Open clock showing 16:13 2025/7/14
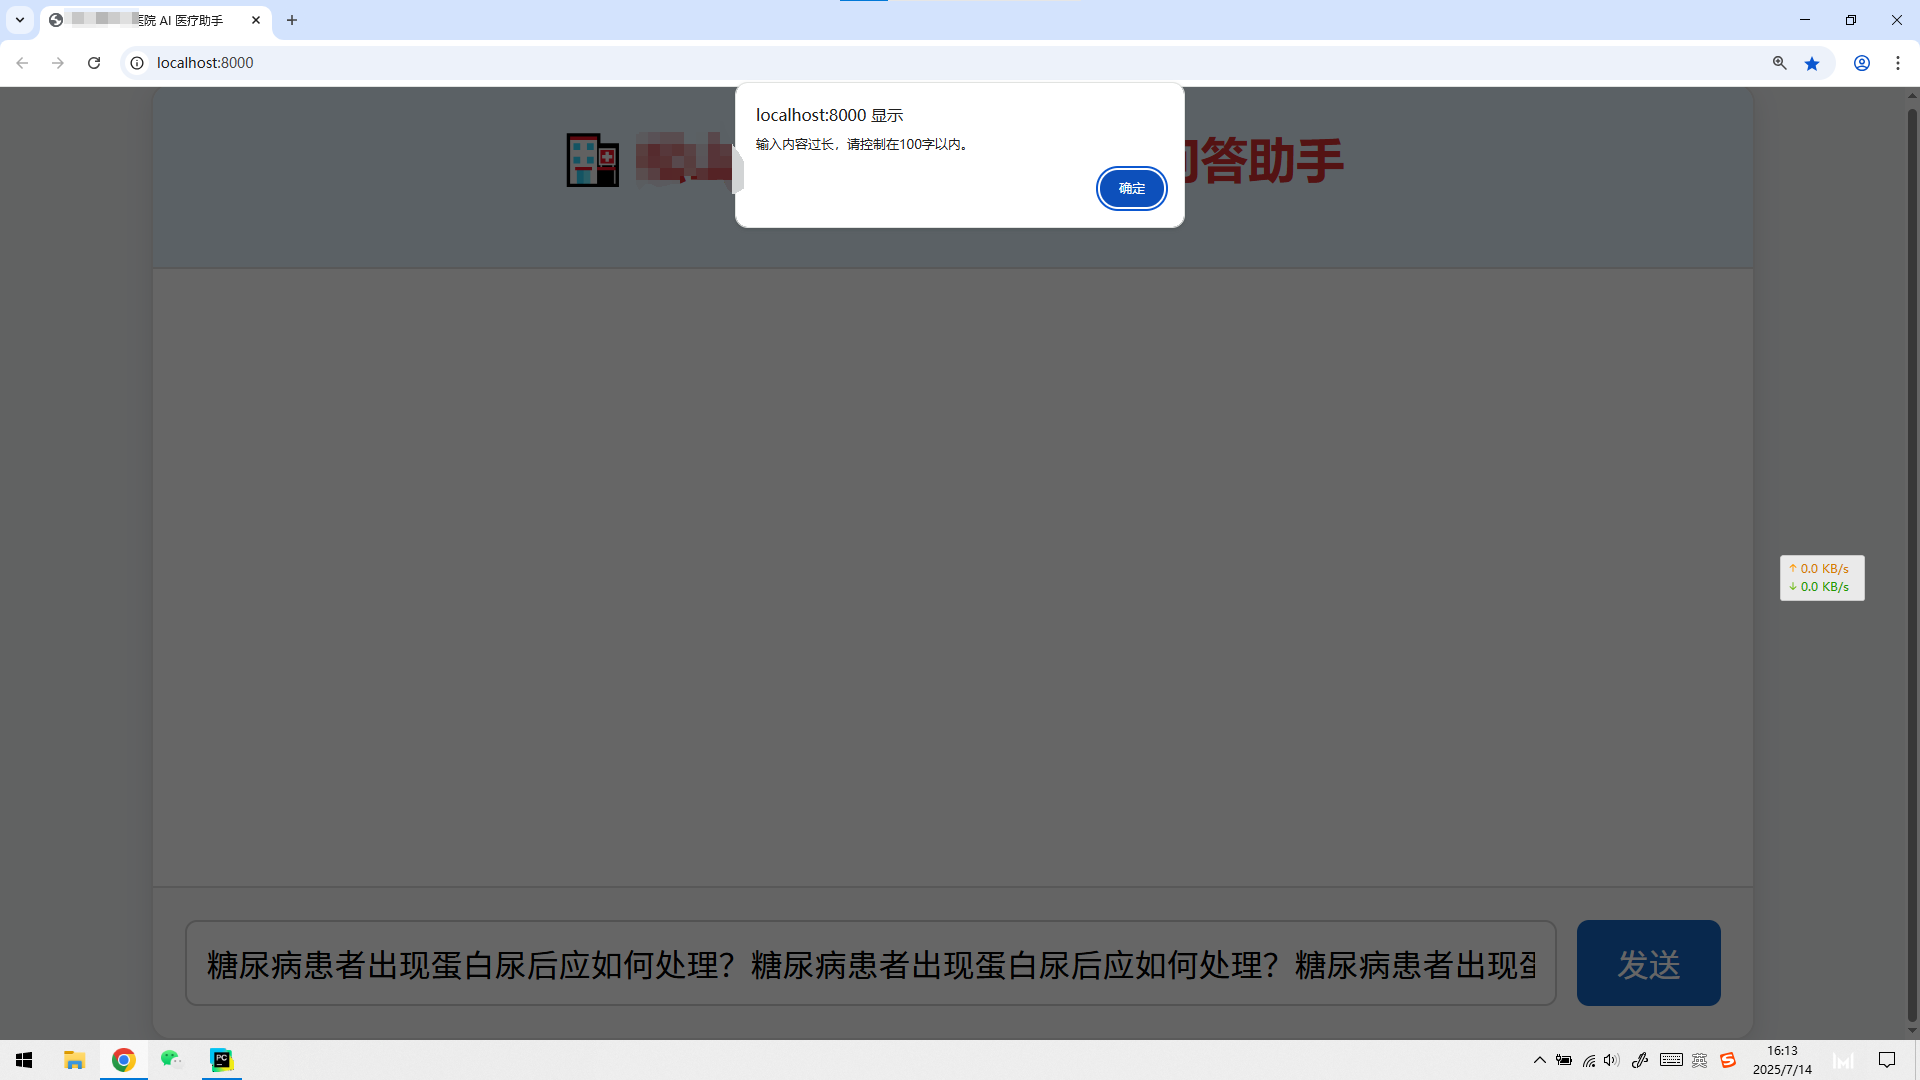 pos(1782,1060)
